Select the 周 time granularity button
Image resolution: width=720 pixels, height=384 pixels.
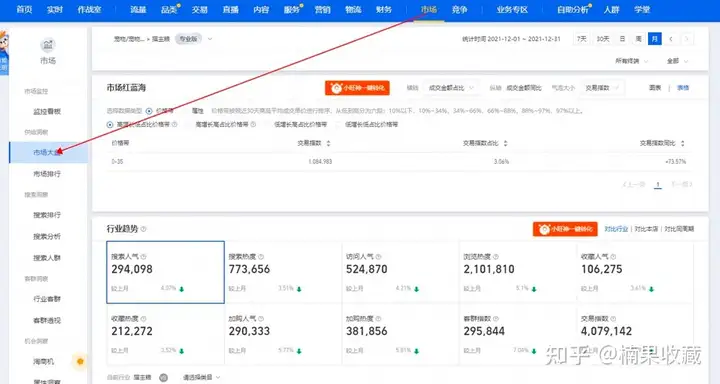[x=638, y=39]
